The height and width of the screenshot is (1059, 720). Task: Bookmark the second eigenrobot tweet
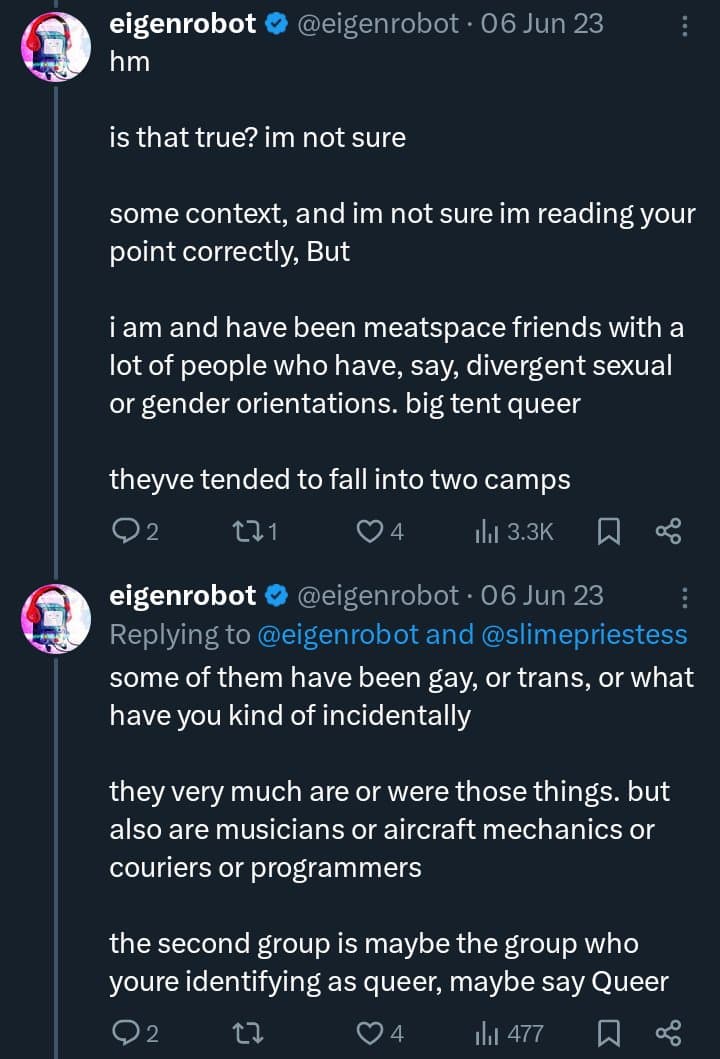click(x=608, y=1033)
